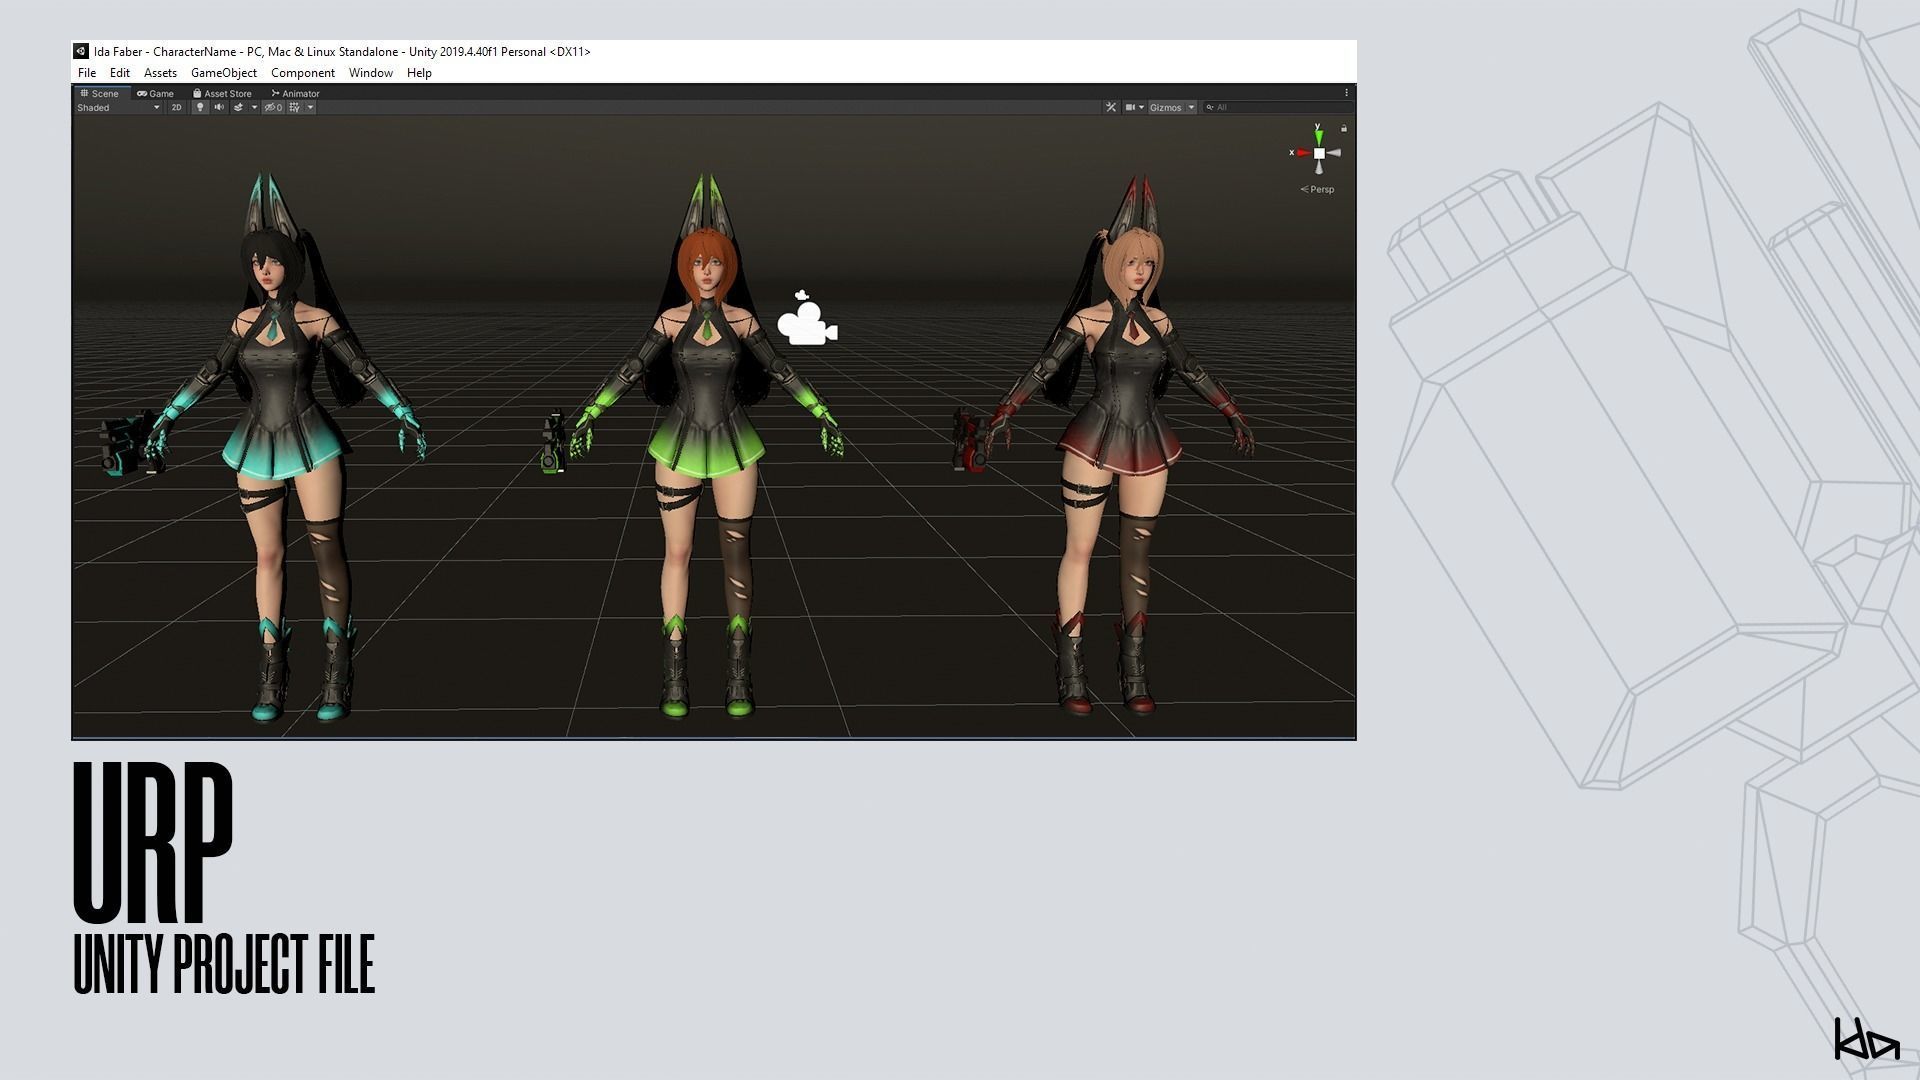Click the grid visibility icon
1920x1080 pixels.
tap(294, 107)
